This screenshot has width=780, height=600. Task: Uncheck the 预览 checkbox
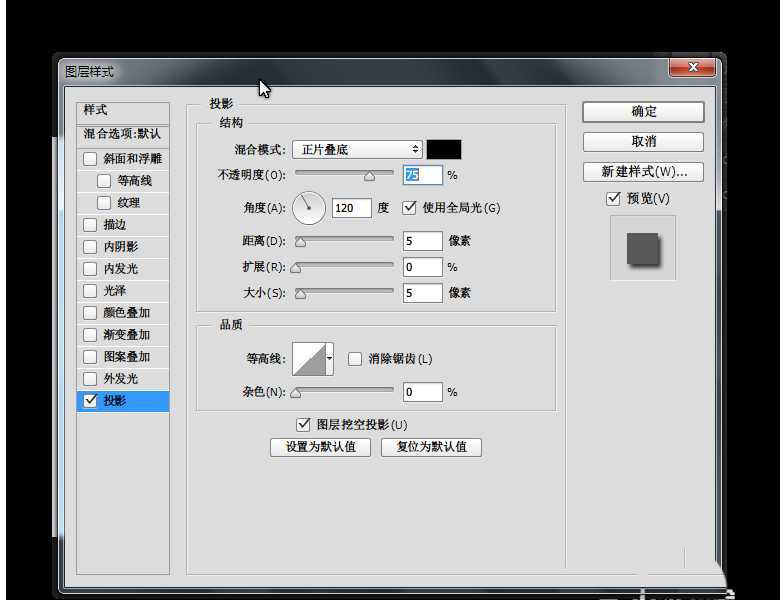614,199
